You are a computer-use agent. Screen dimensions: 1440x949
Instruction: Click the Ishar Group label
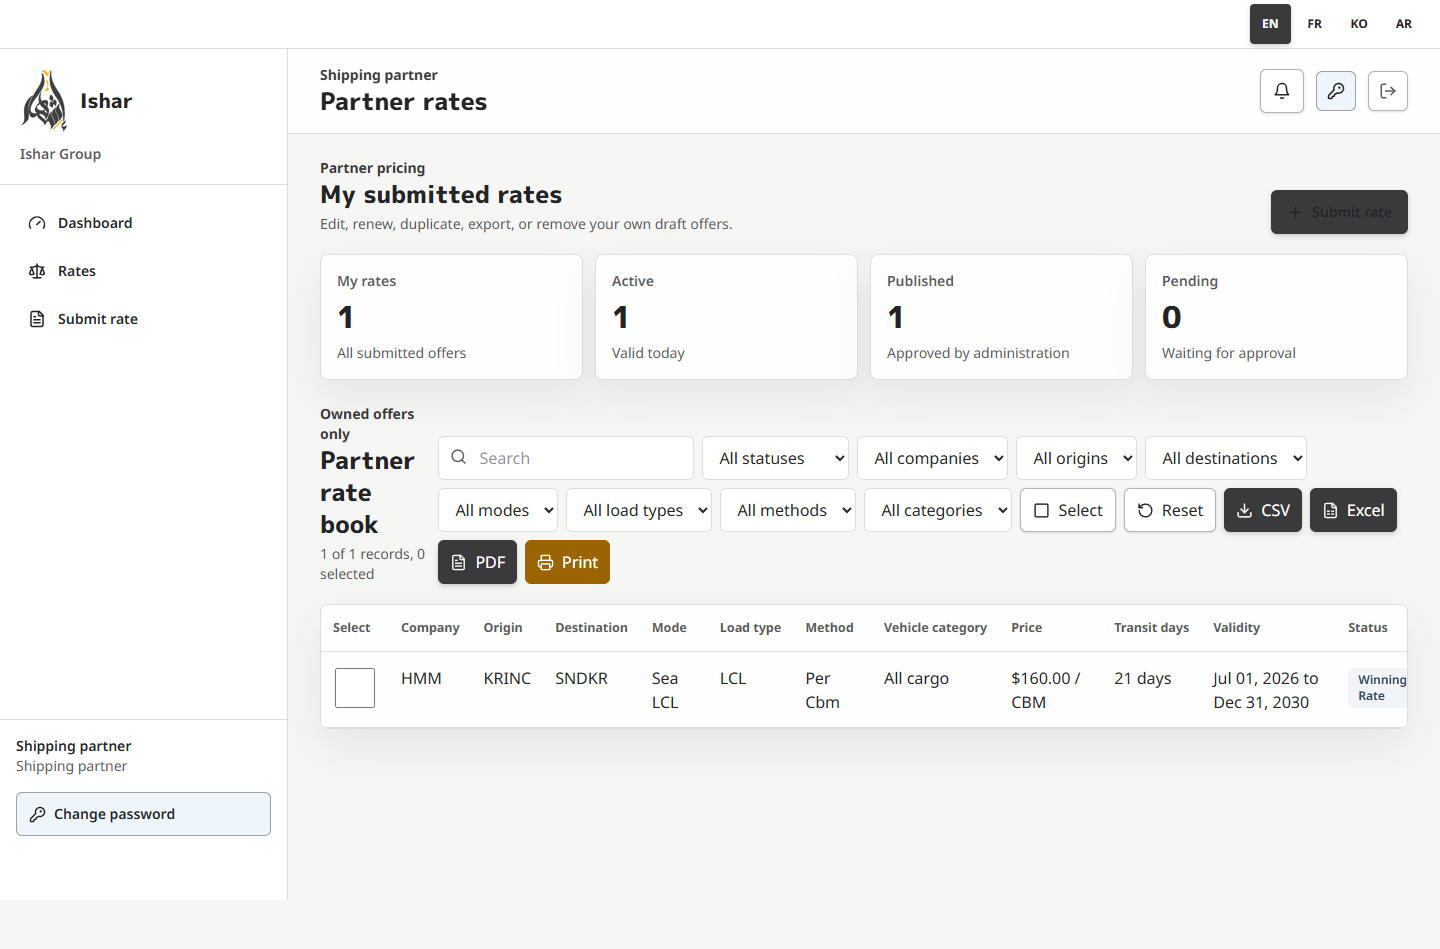(60, 154)
